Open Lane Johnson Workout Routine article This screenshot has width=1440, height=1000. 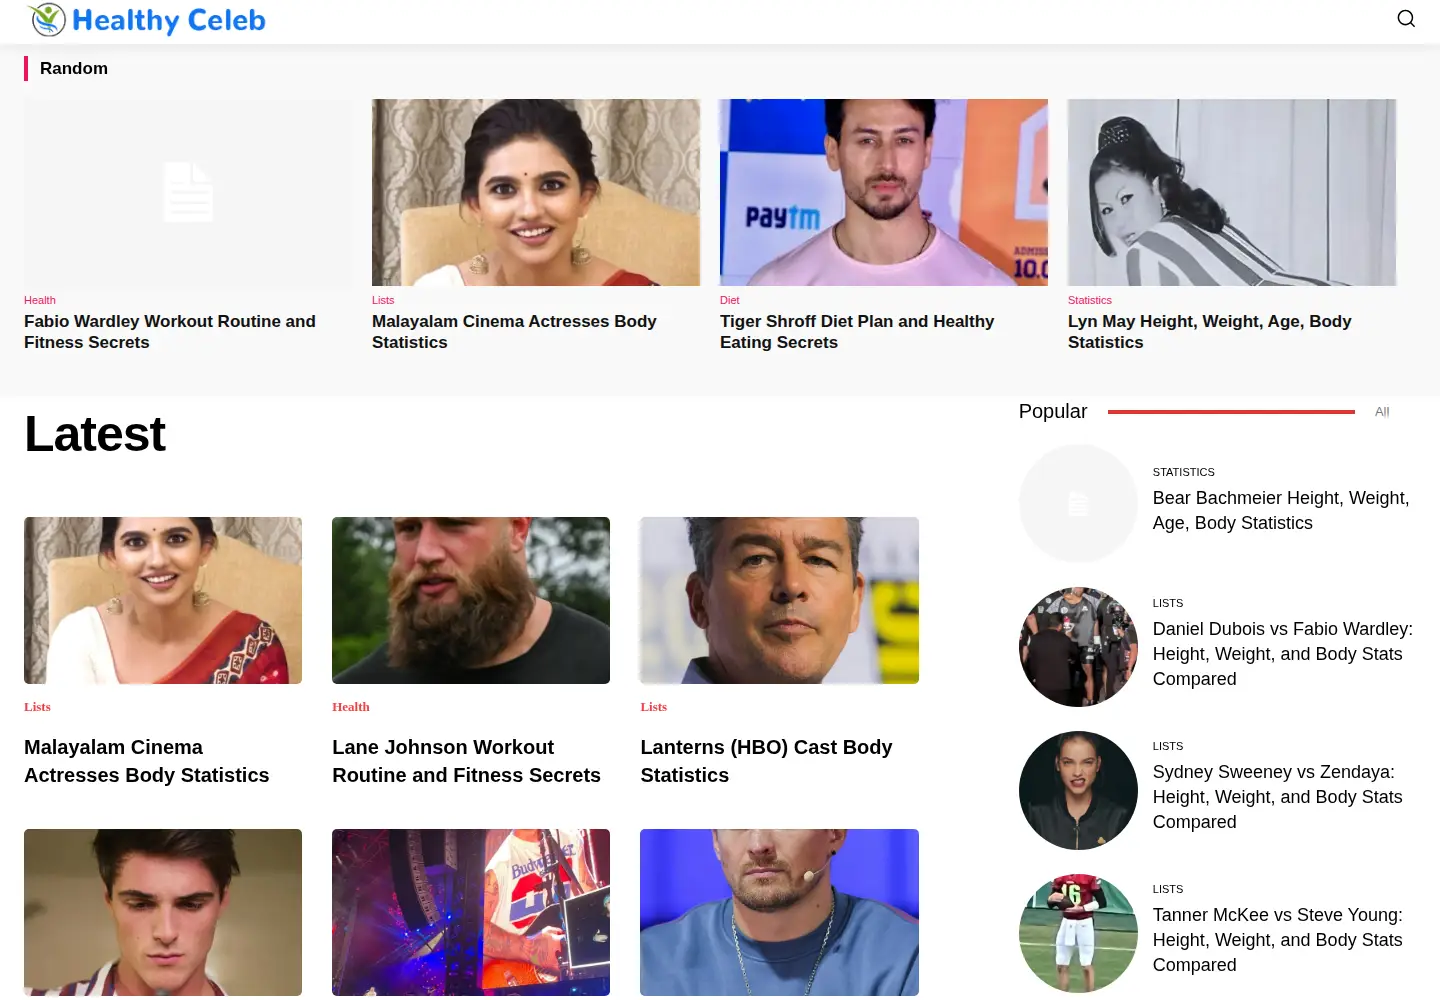tap(466, 761)
